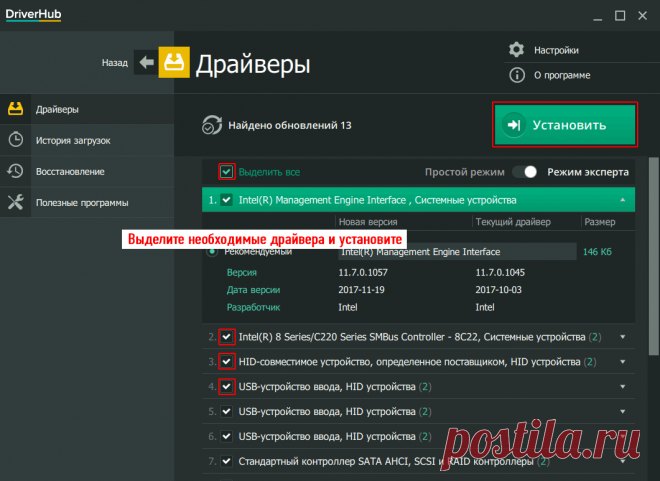Open the Драйверы sidebar section

click(87, 109)
